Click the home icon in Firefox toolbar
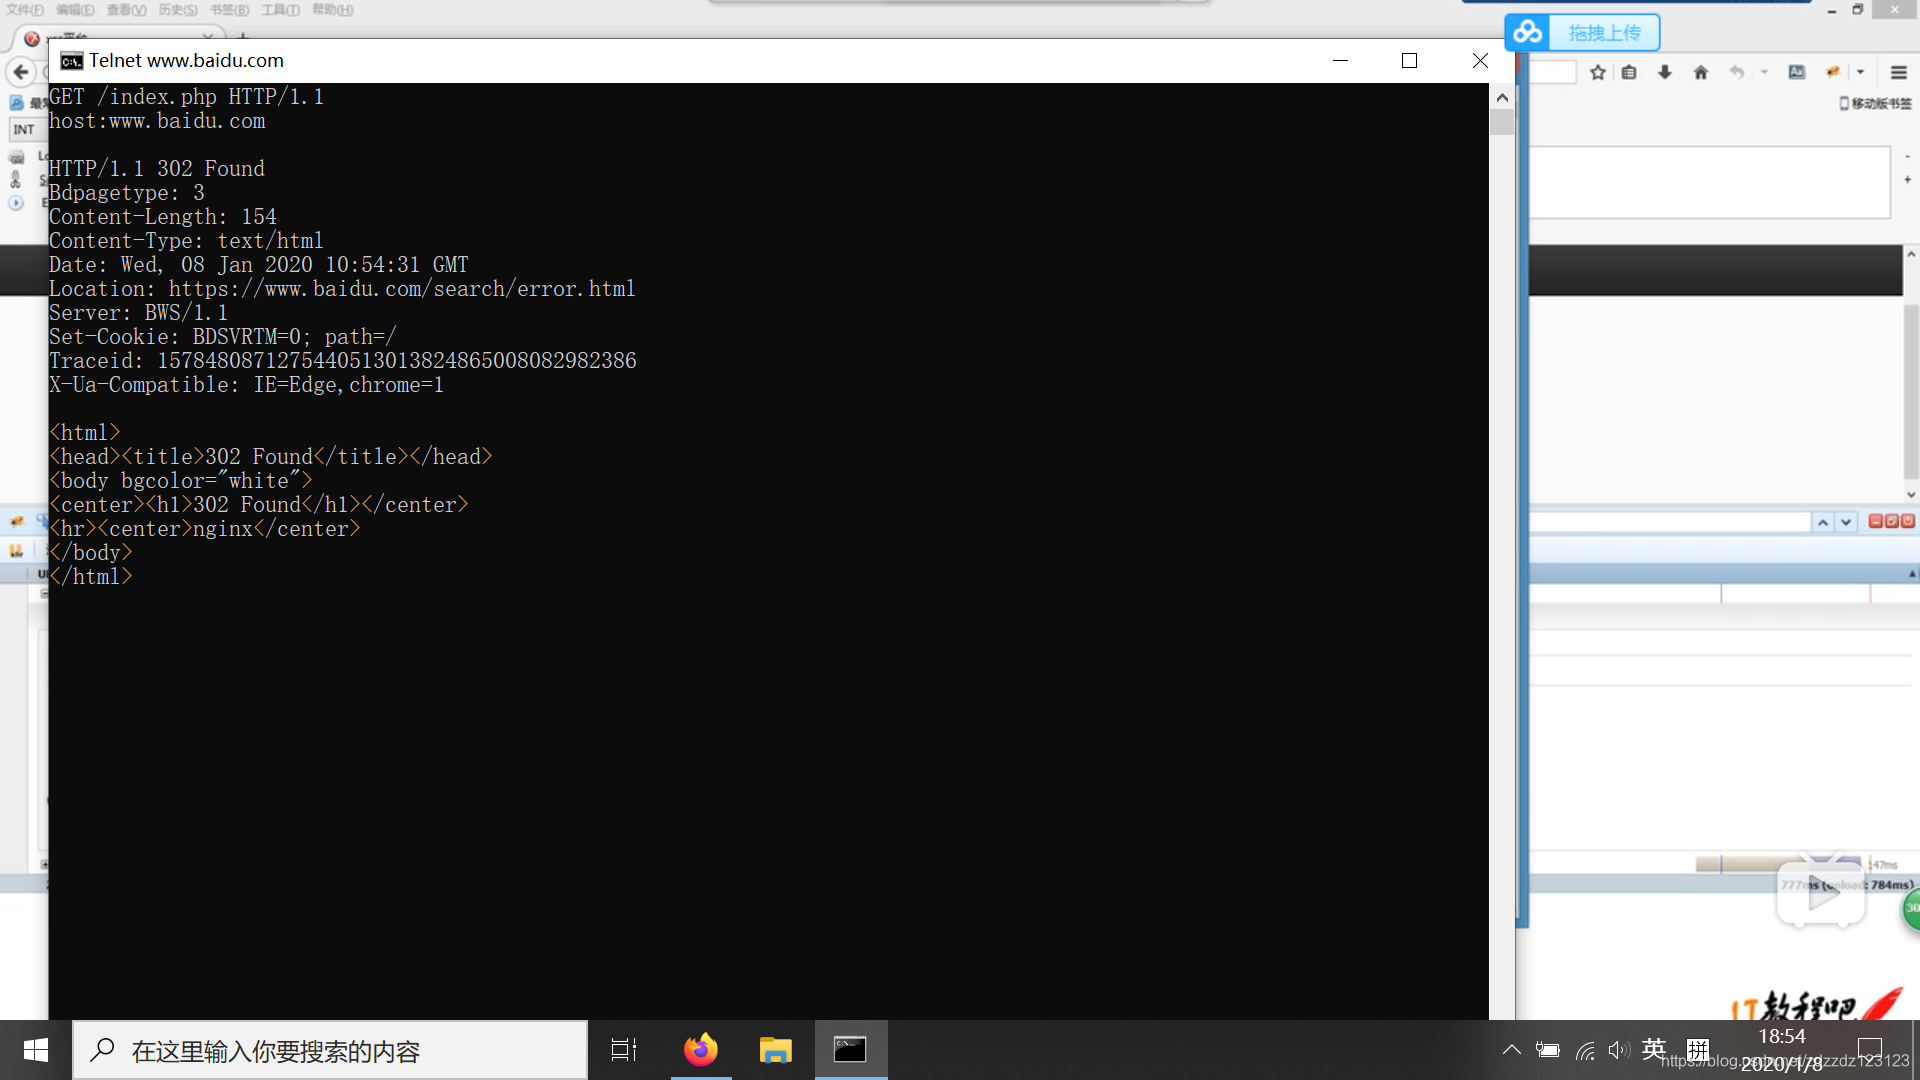 click(x=1701, y=72)
